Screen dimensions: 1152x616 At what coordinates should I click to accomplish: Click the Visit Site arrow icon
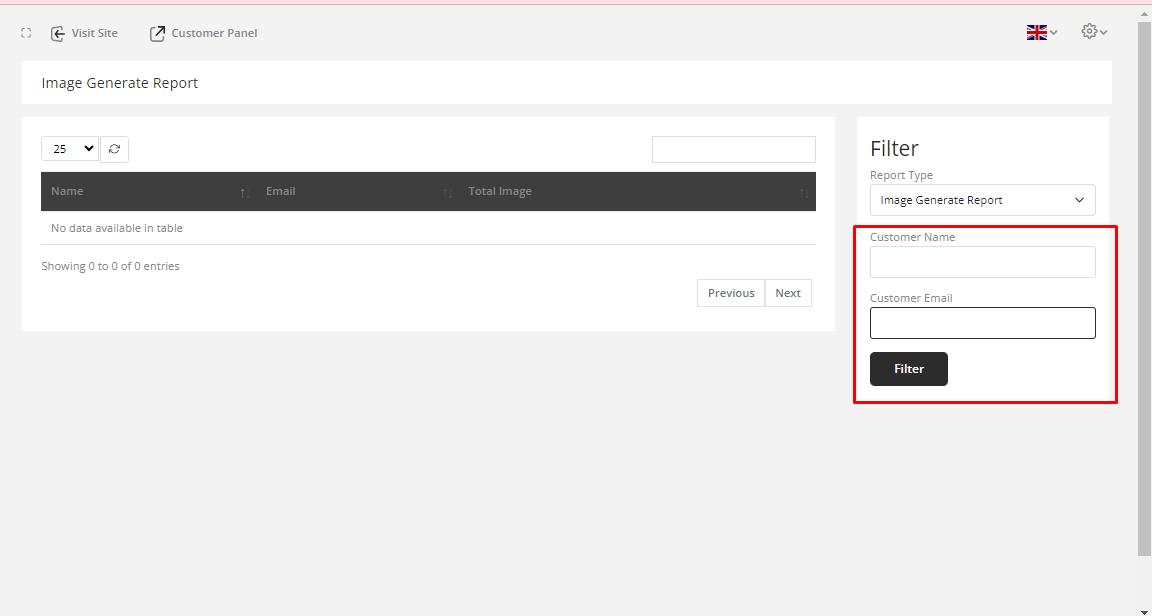pos(58,33)
